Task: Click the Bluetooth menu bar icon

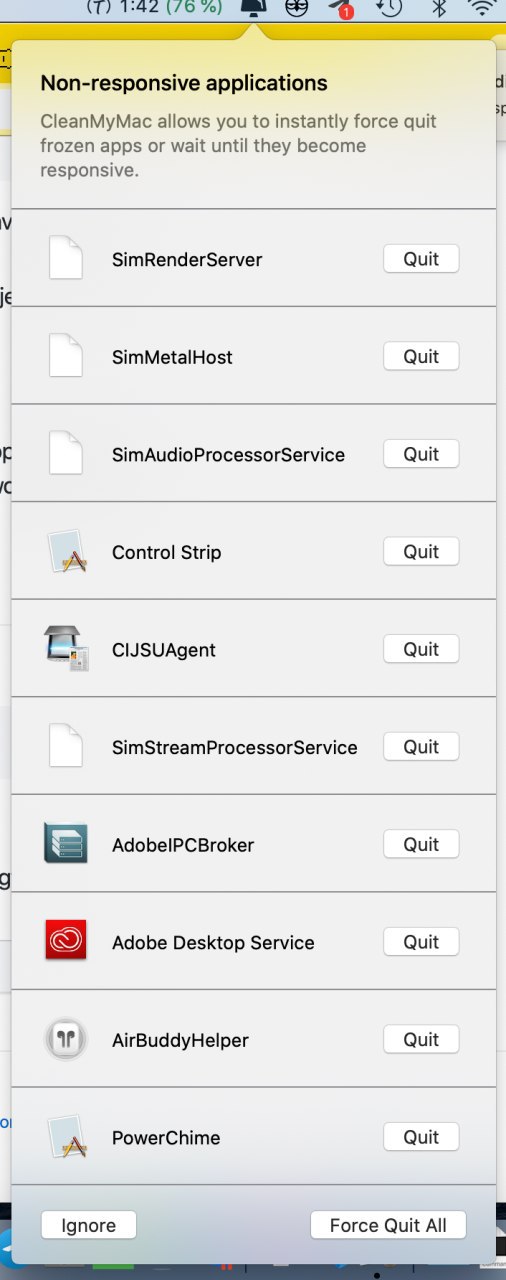Action: click(x=438, y=9)
